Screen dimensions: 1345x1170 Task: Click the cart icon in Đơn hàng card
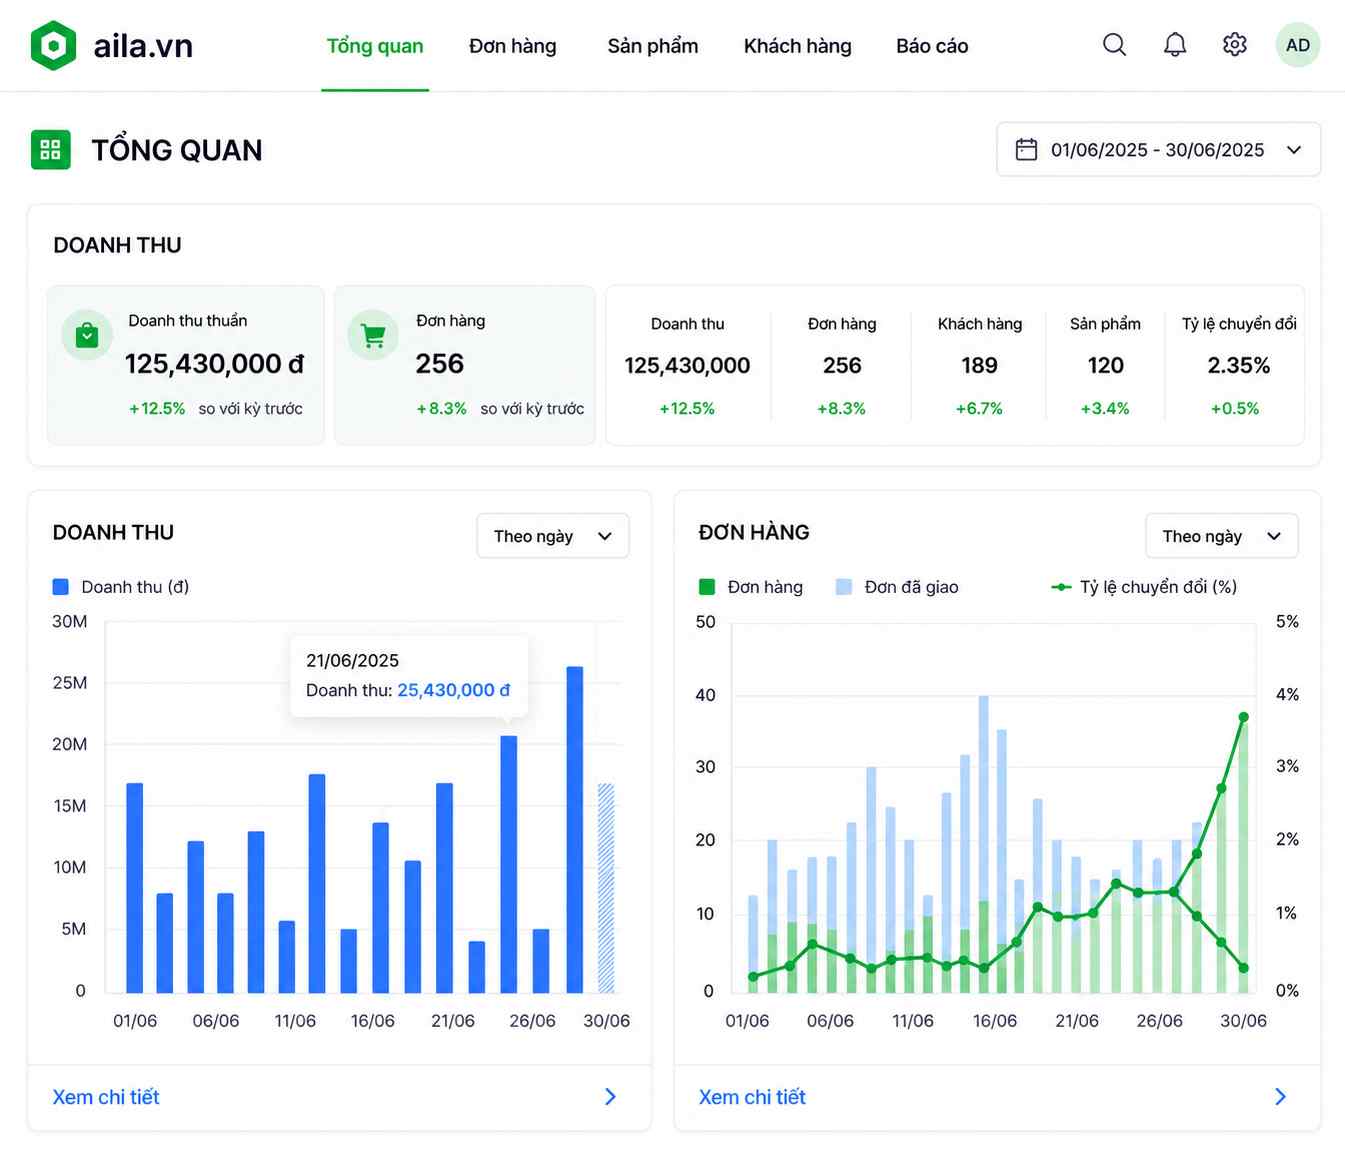[373, 335]
